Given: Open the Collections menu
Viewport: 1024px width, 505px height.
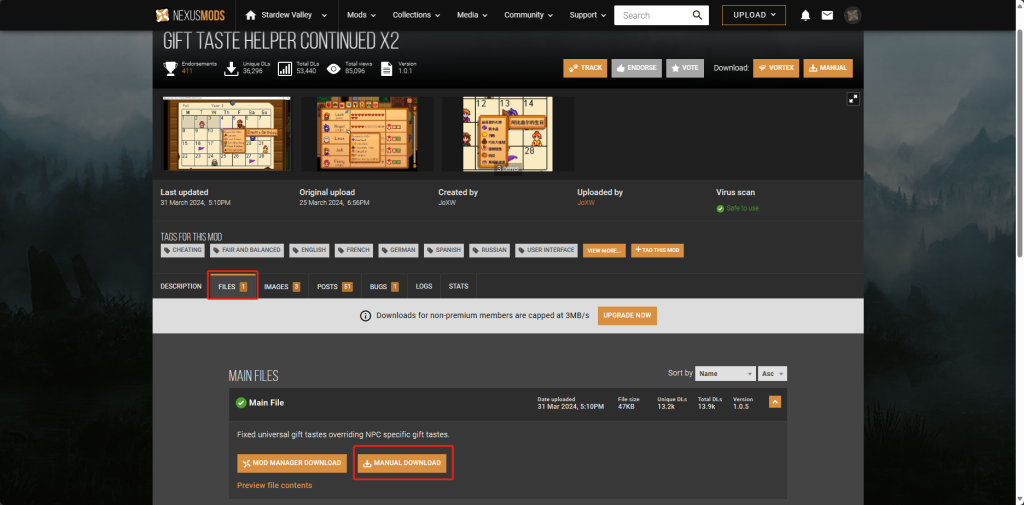Looking at the screenshot, I should pyautogui.click(x=418, y=15).
